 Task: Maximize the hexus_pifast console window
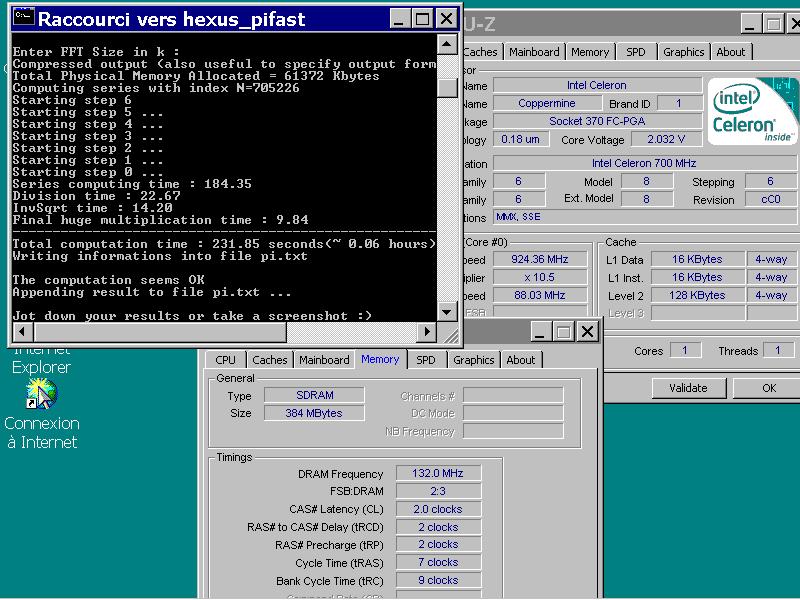pyautogui.click(x=422, y=19)
